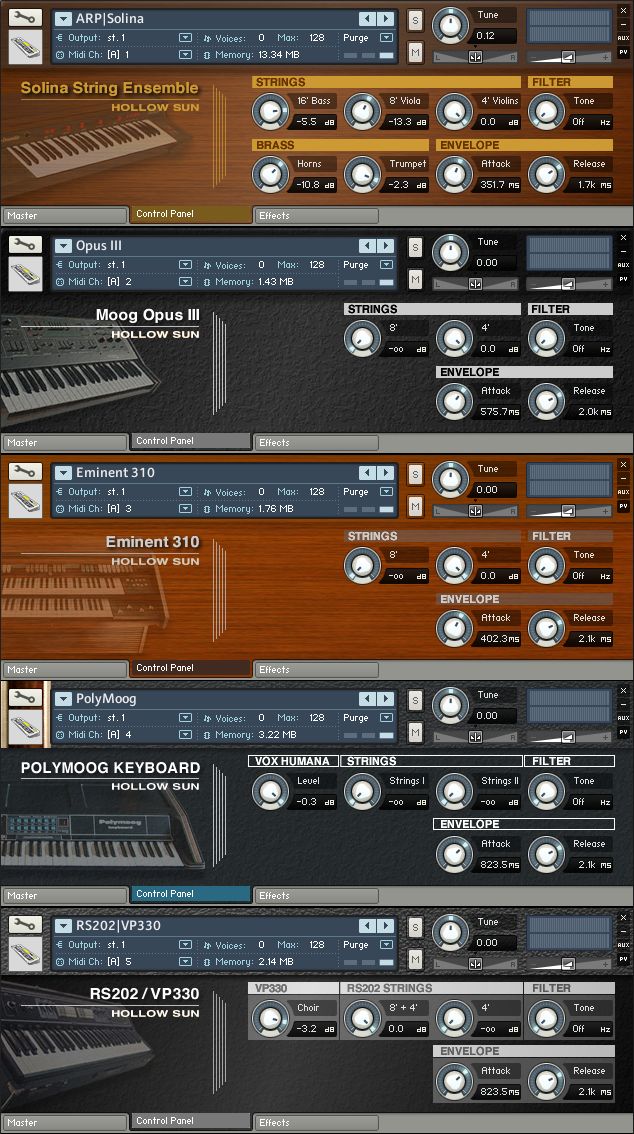
Task: Go to next preset for Opus III
Action: pos(386,246)
